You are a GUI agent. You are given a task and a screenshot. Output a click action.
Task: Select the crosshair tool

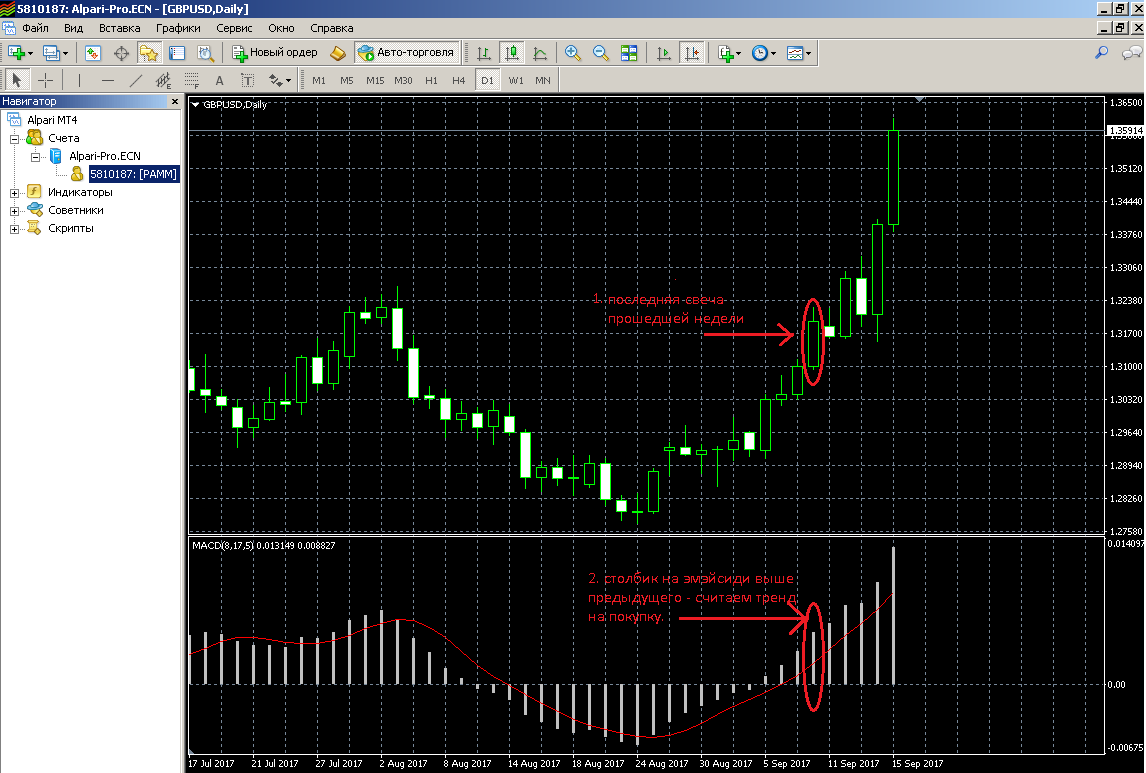pyautogui.click(x=45, y=80)
